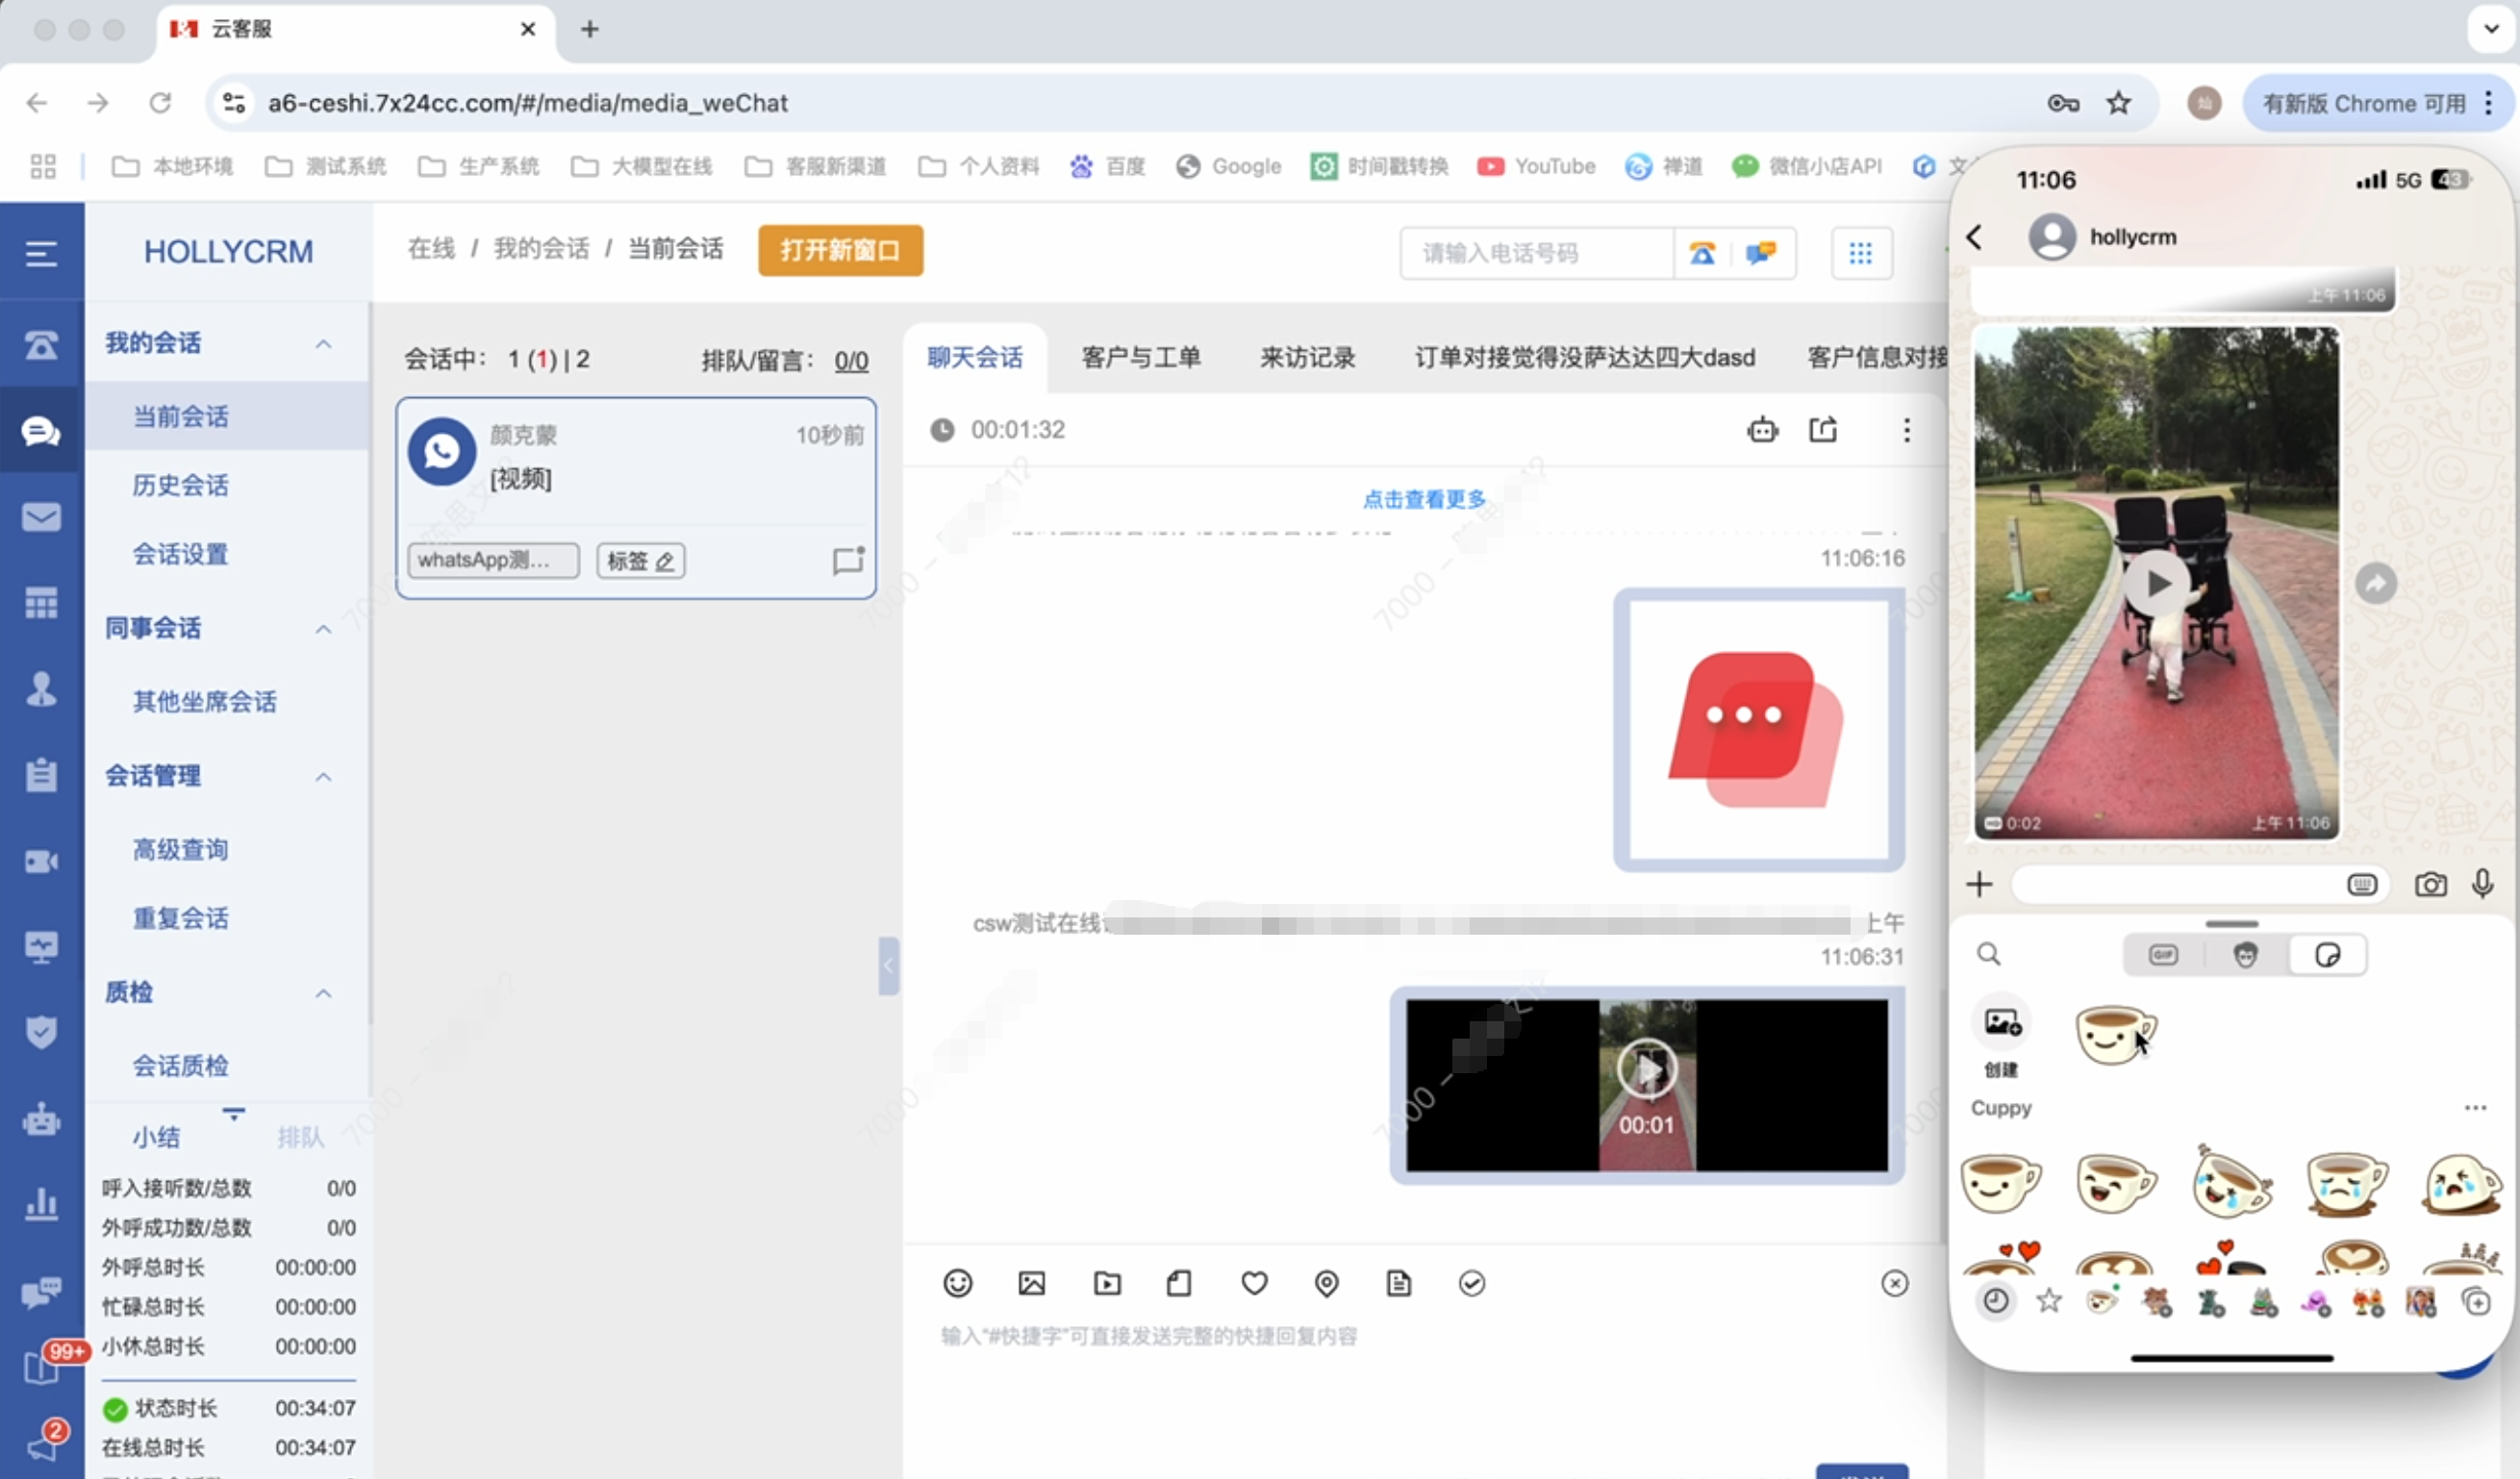The height and width of the screenshot is (1479, 2520).
Task: Open Chrome tab search dropdown arrow
Action: pyautogui.click(x=2491, y=29)
